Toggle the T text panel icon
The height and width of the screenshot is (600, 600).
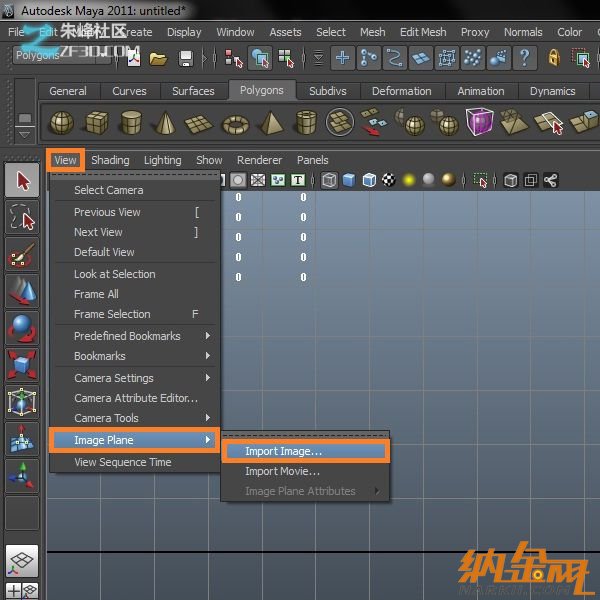click(x=298, y=180)
